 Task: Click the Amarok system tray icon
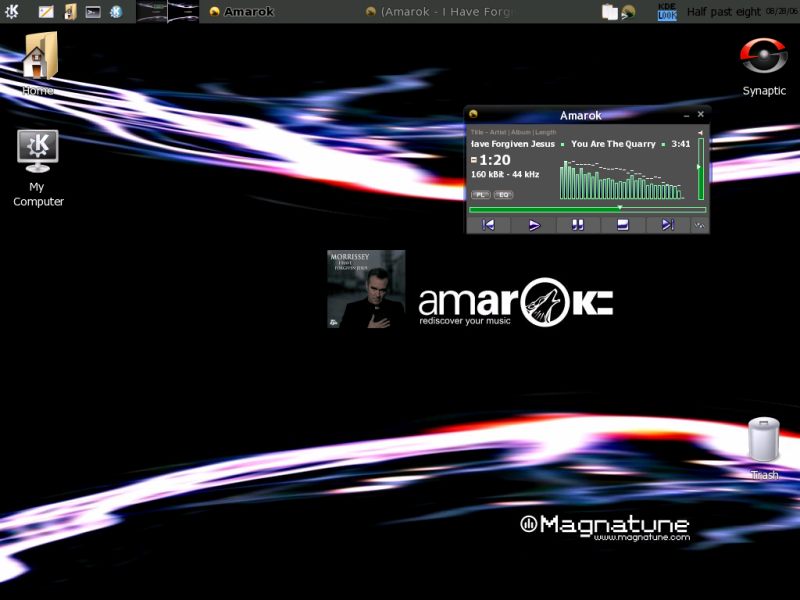[x=628, y=12]
